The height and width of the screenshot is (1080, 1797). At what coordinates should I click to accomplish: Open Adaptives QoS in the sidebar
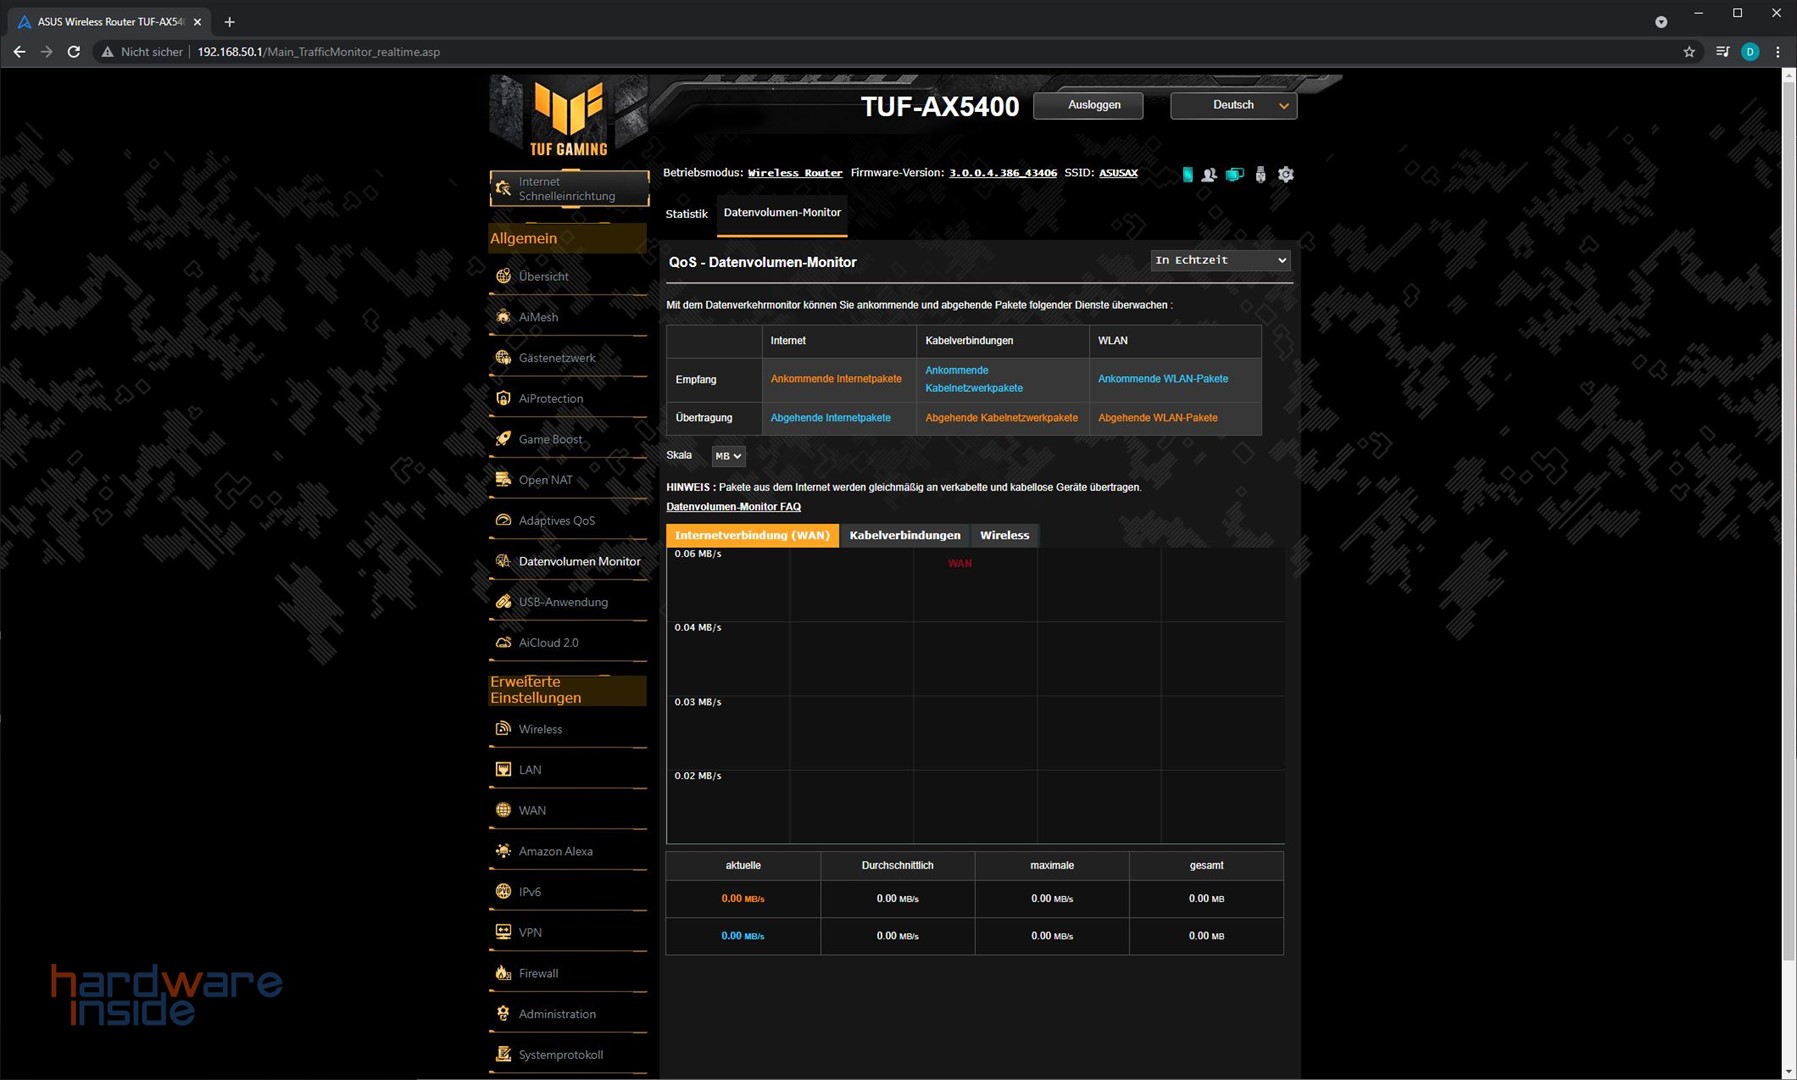[x=556, y=521]
